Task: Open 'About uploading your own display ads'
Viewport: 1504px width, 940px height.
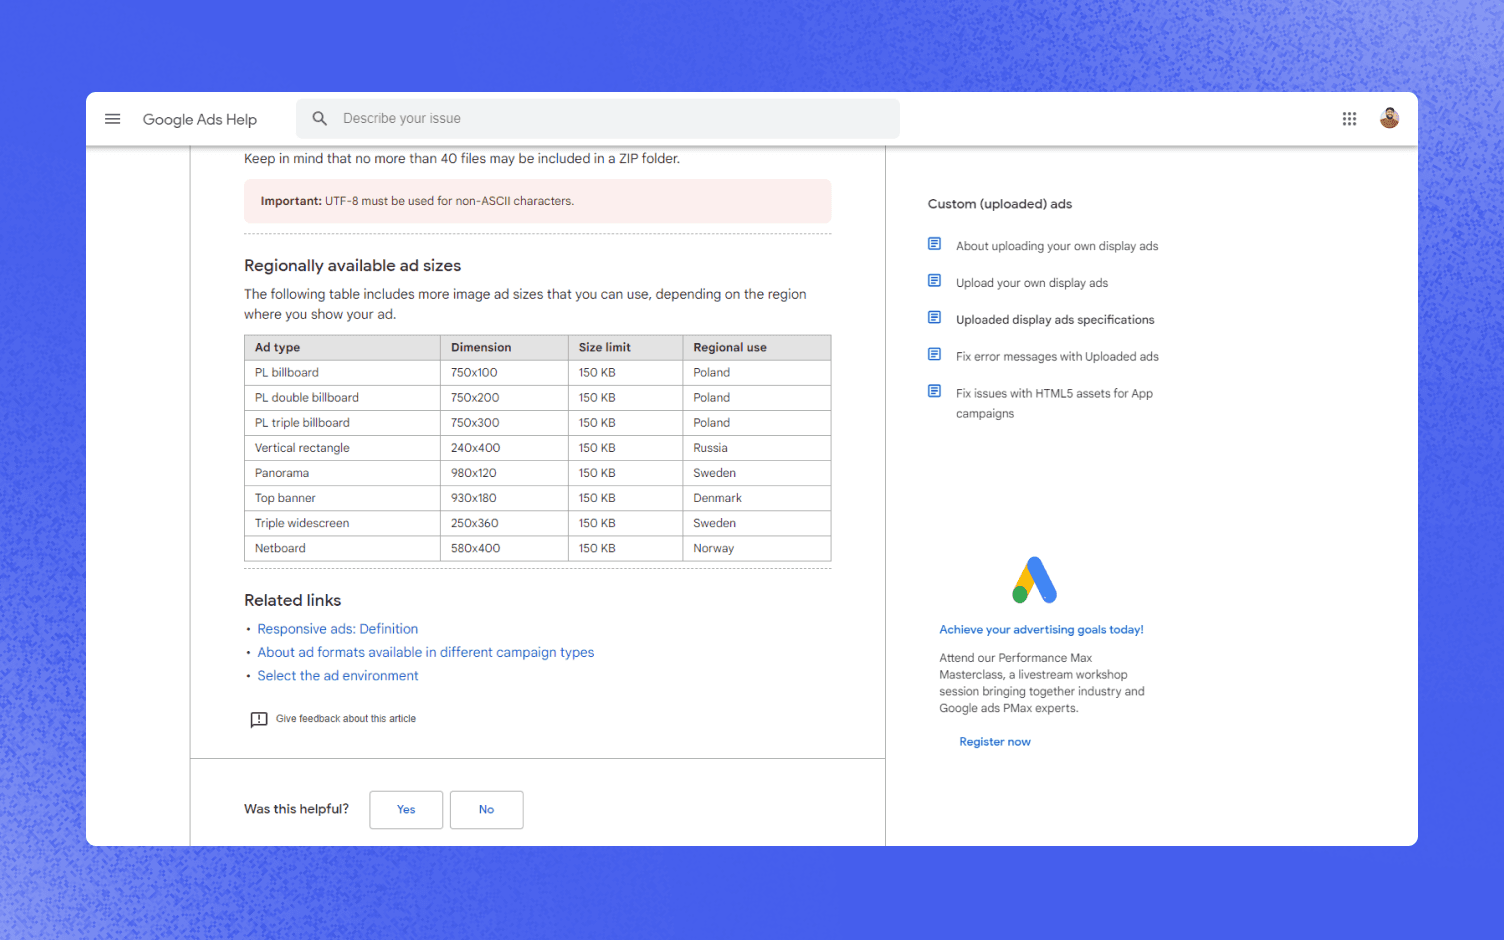Action: (1057, 246)
